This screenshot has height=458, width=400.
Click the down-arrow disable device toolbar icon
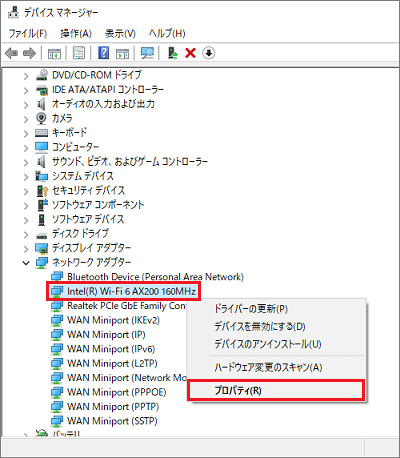pos(209,53)
